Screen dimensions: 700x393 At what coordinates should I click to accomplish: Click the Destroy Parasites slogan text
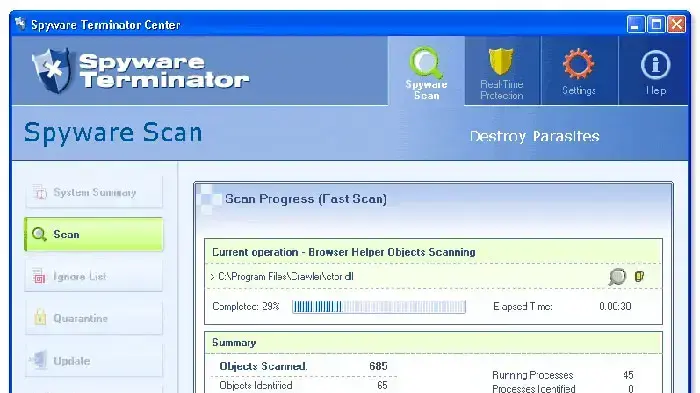coord(534,136)
